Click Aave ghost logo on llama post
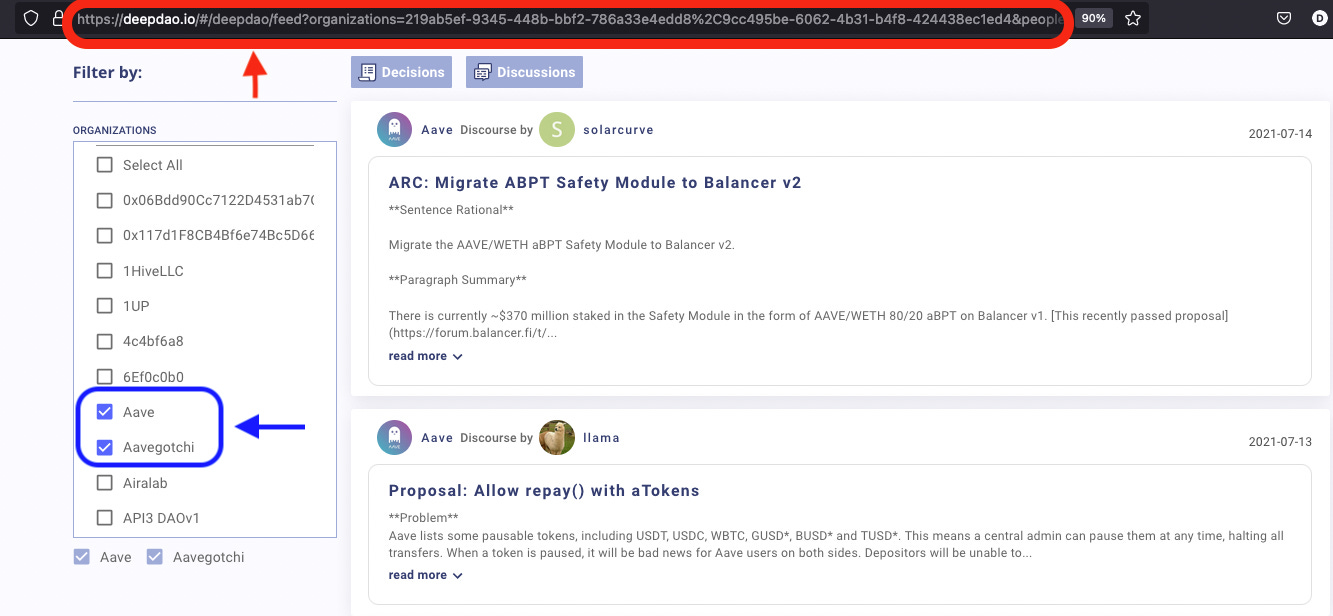Image resolution: width=1333 pixels, height=616 pixels. click(x=394, y=437)
